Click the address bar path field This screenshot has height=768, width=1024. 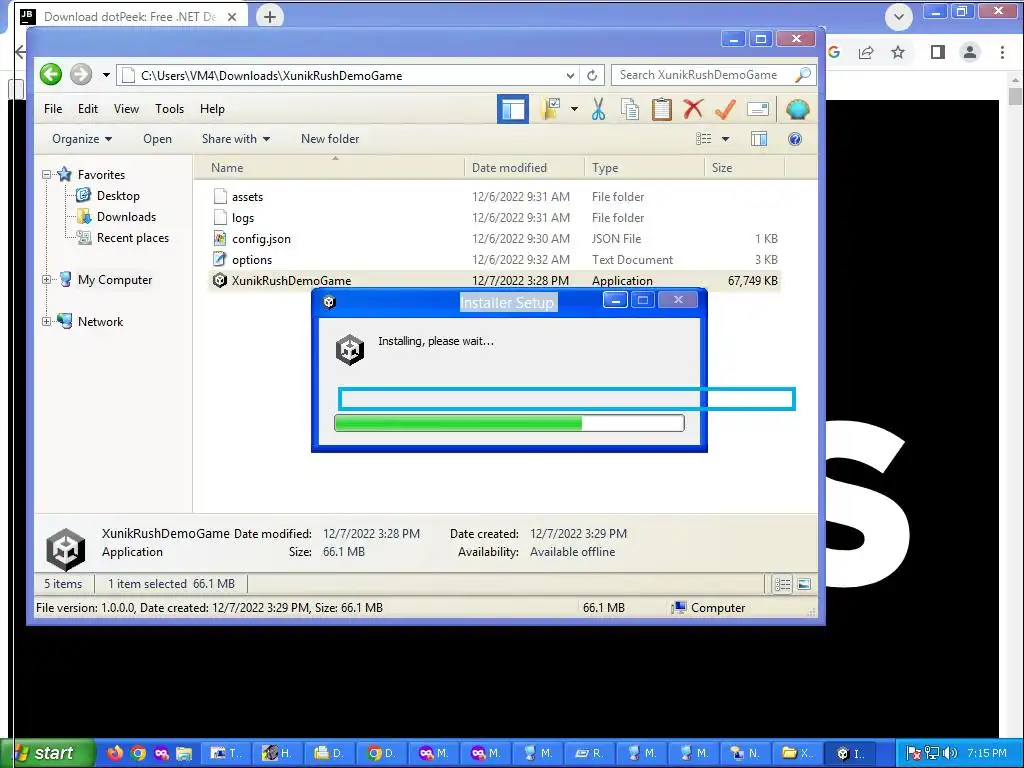click(x=347, y=76)
